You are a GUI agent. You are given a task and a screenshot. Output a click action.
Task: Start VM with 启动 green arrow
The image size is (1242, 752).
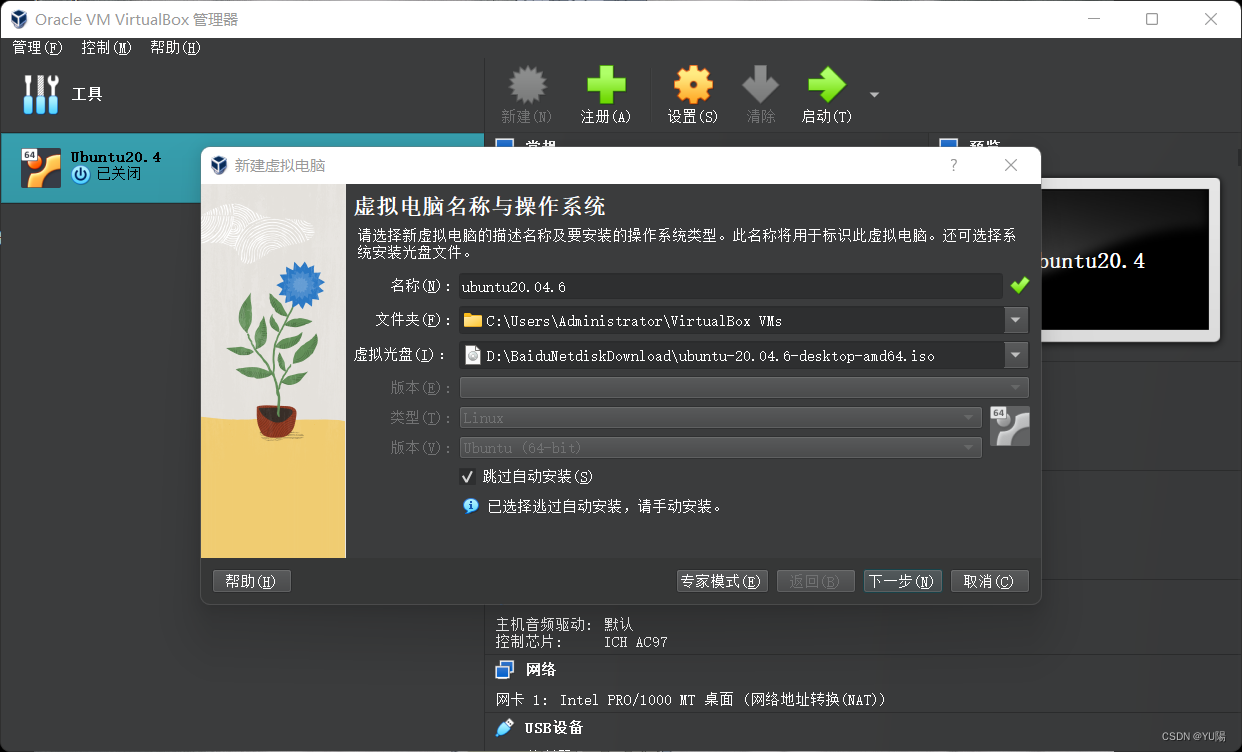827,86
